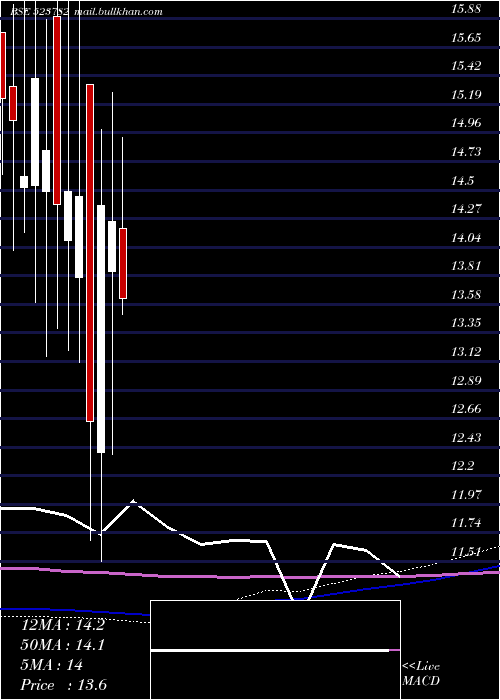Click the 12.66 price axis label
500x700 pixels.
(466, 408)
